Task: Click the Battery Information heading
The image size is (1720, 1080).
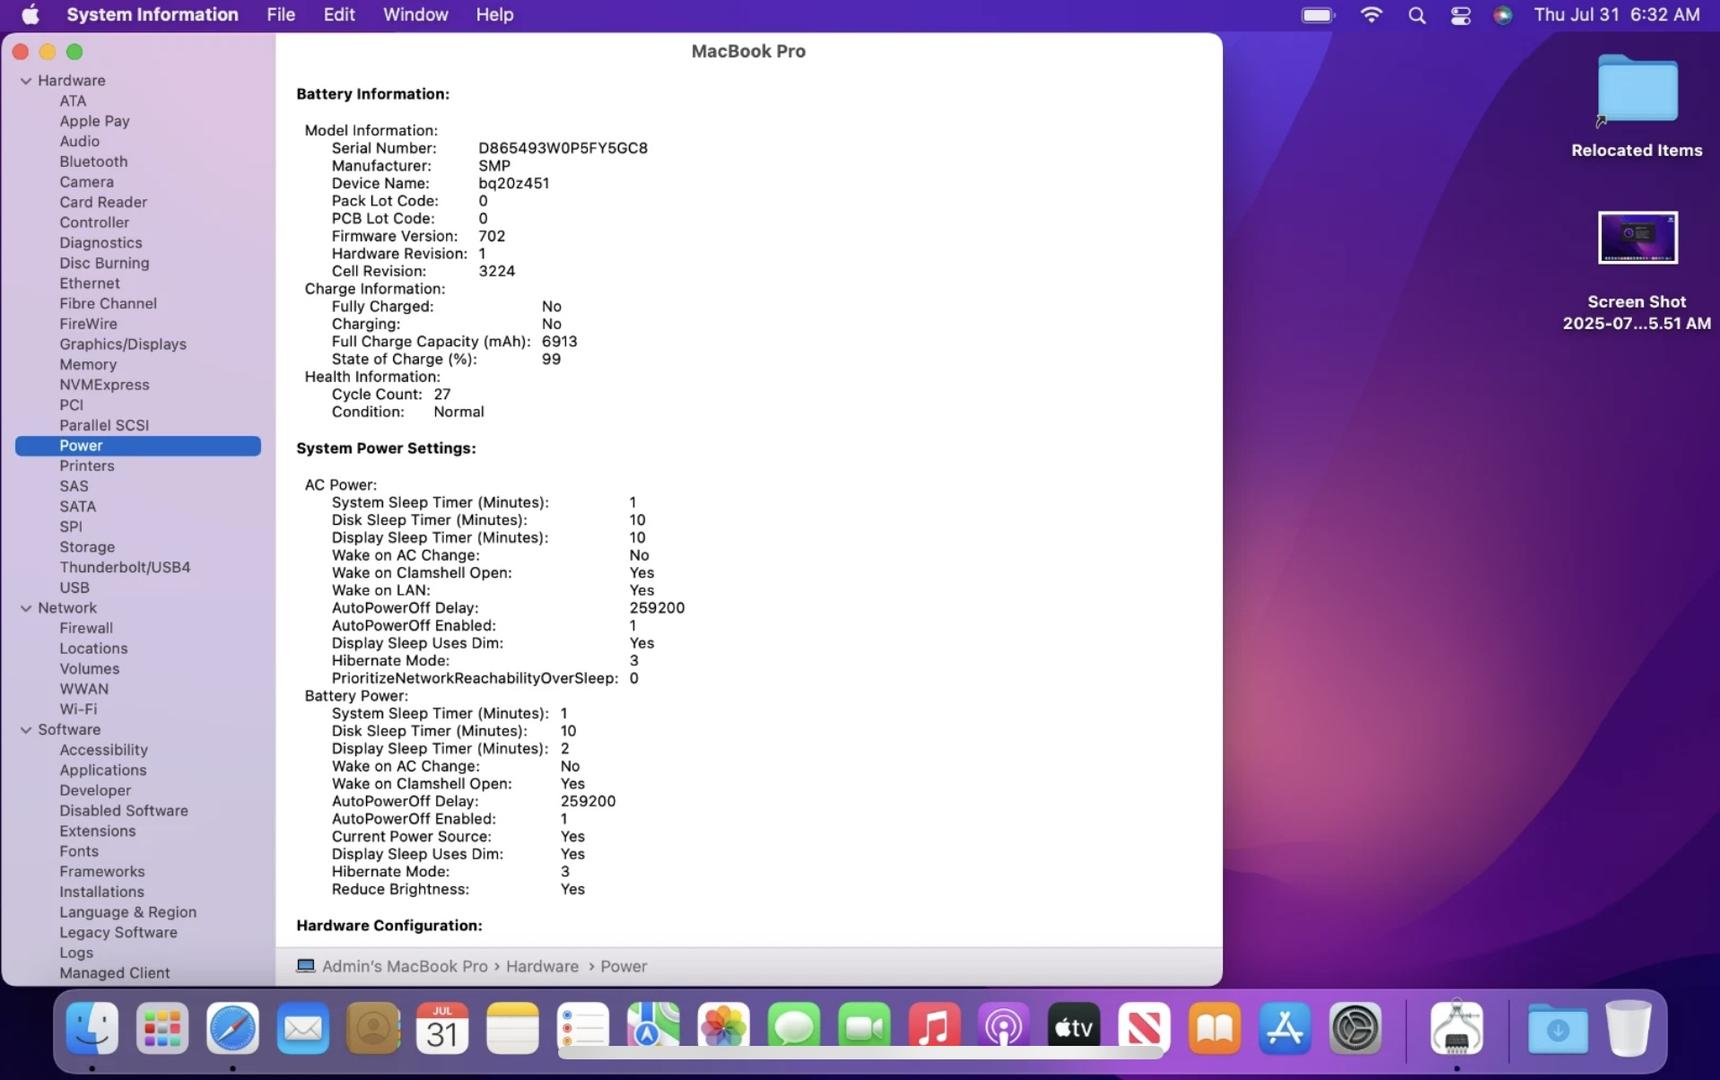Action: click(x=373, y=94)
